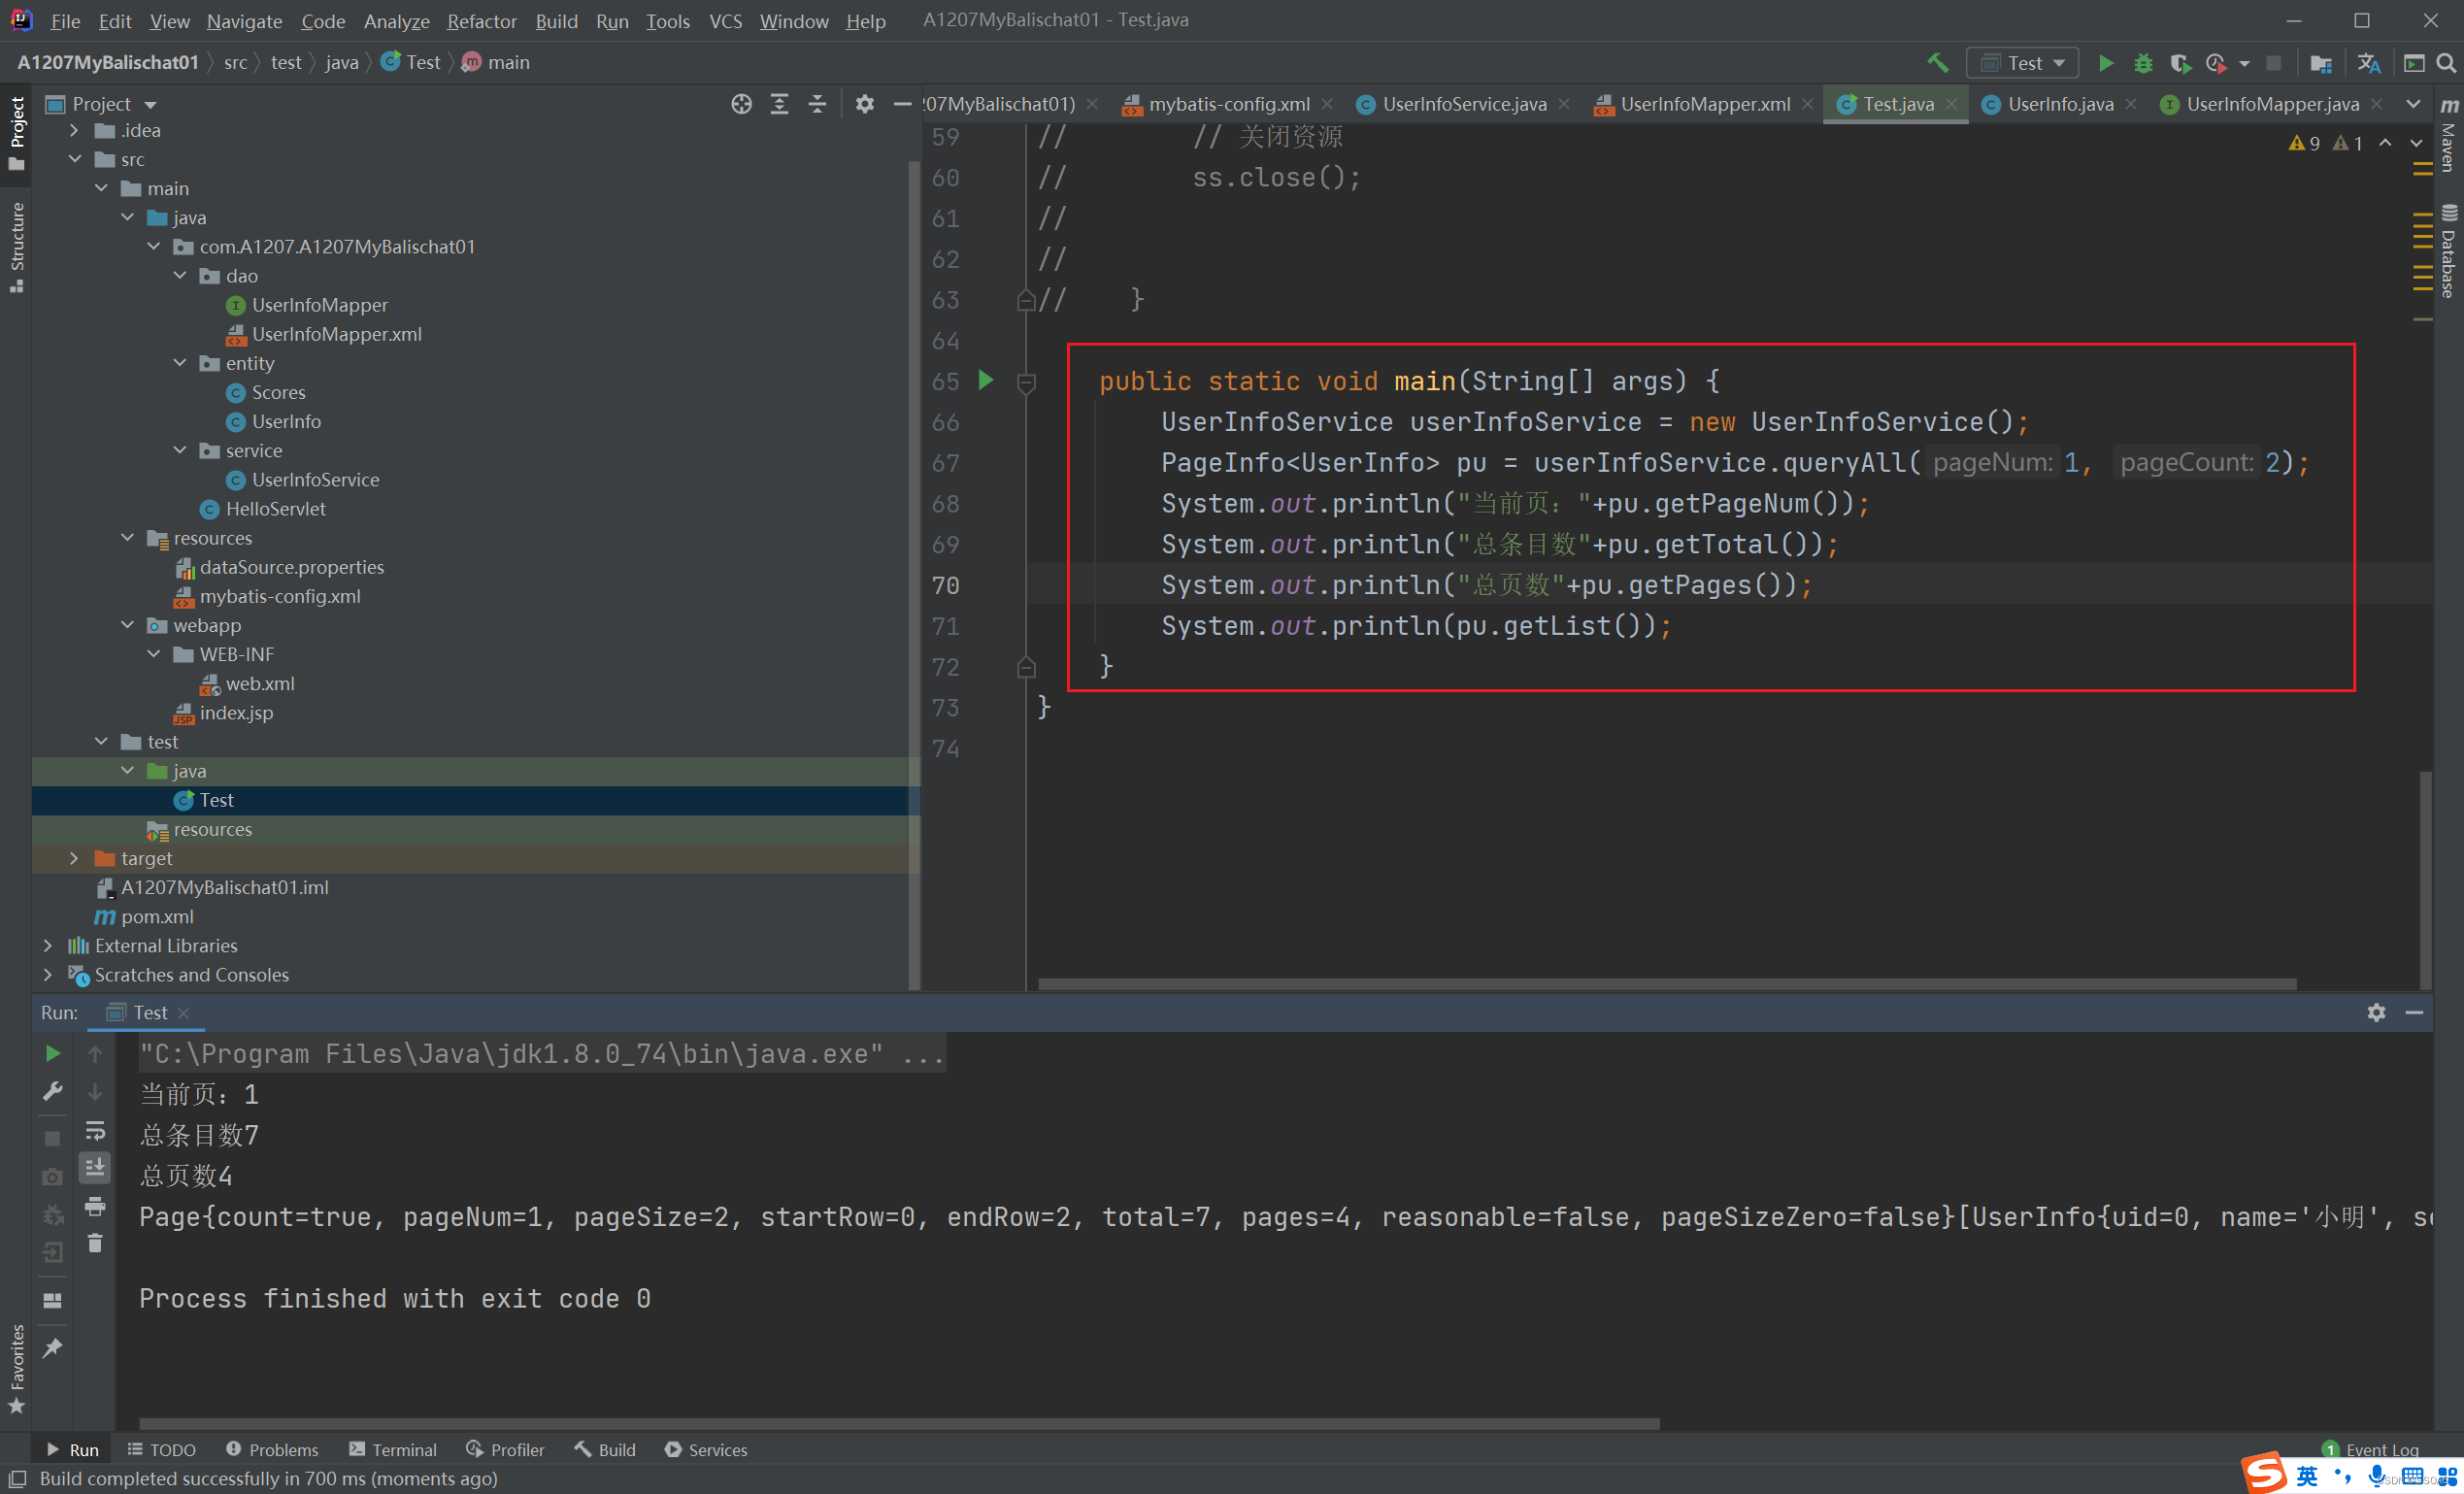Select UserInfoMapper.xml in project tree
Image resolution: width=2464 pixels, height=1494 pixels.
[336, 334]
